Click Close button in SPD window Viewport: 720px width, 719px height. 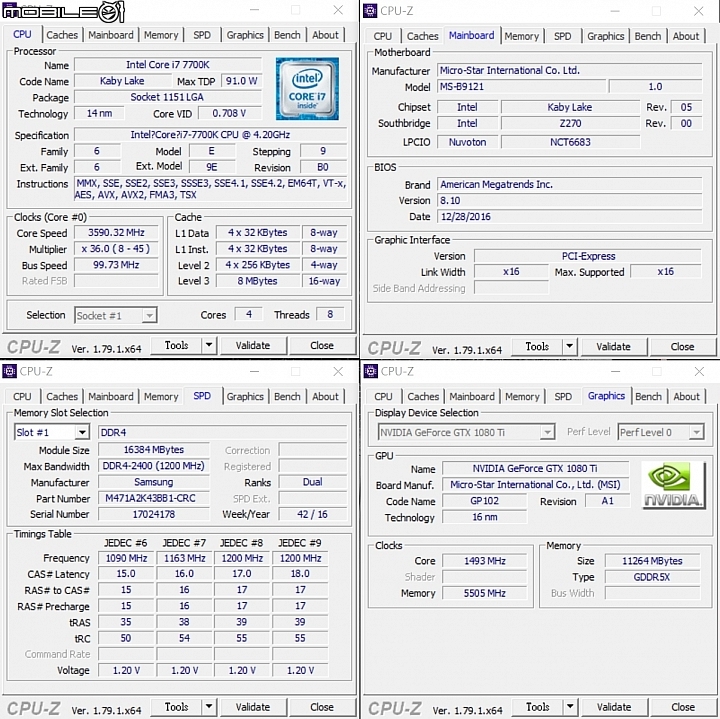coord(322,707)
